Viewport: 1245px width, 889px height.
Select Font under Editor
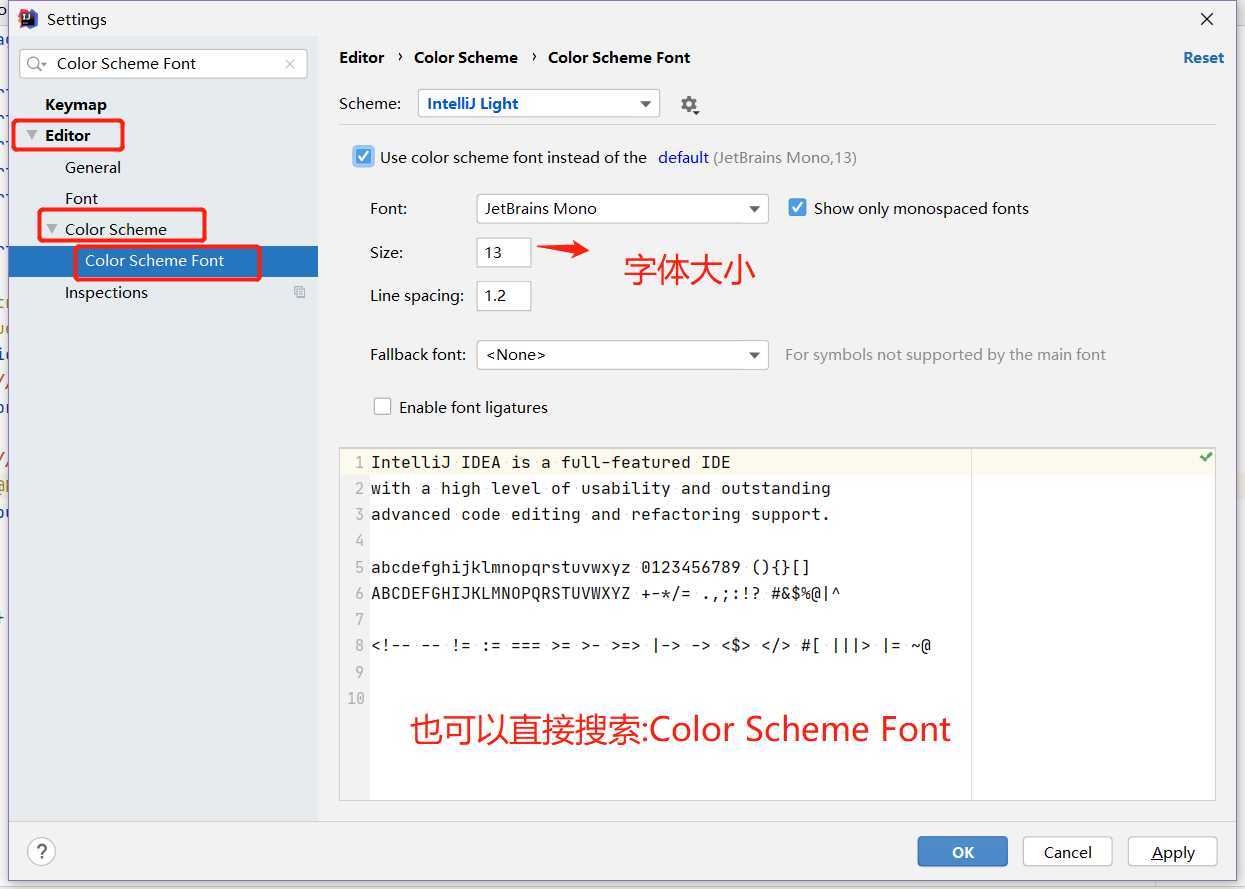pyautogui.click(x=82, y=198)
